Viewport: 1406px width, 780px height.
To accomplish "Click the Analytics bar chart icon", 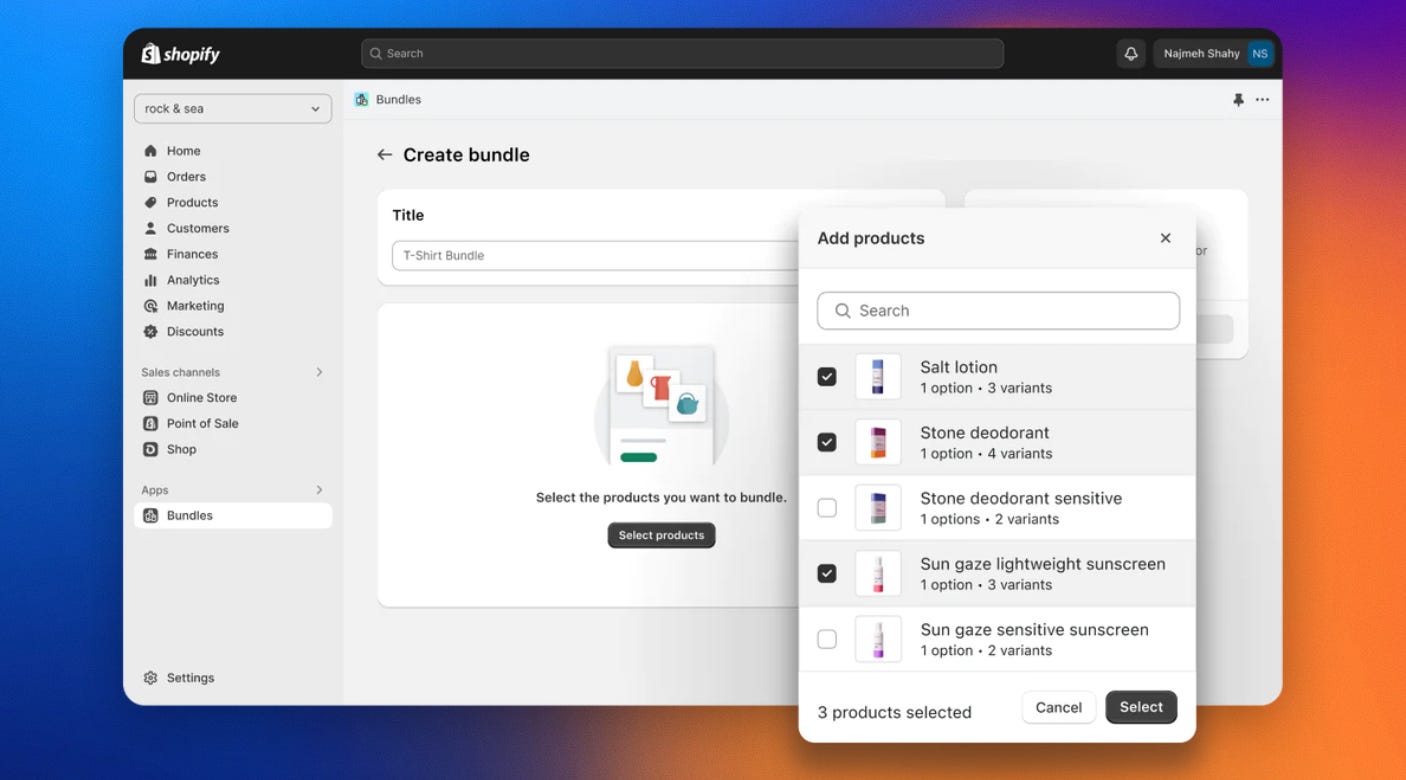I will pyautogui.click(x=151, y=281).
